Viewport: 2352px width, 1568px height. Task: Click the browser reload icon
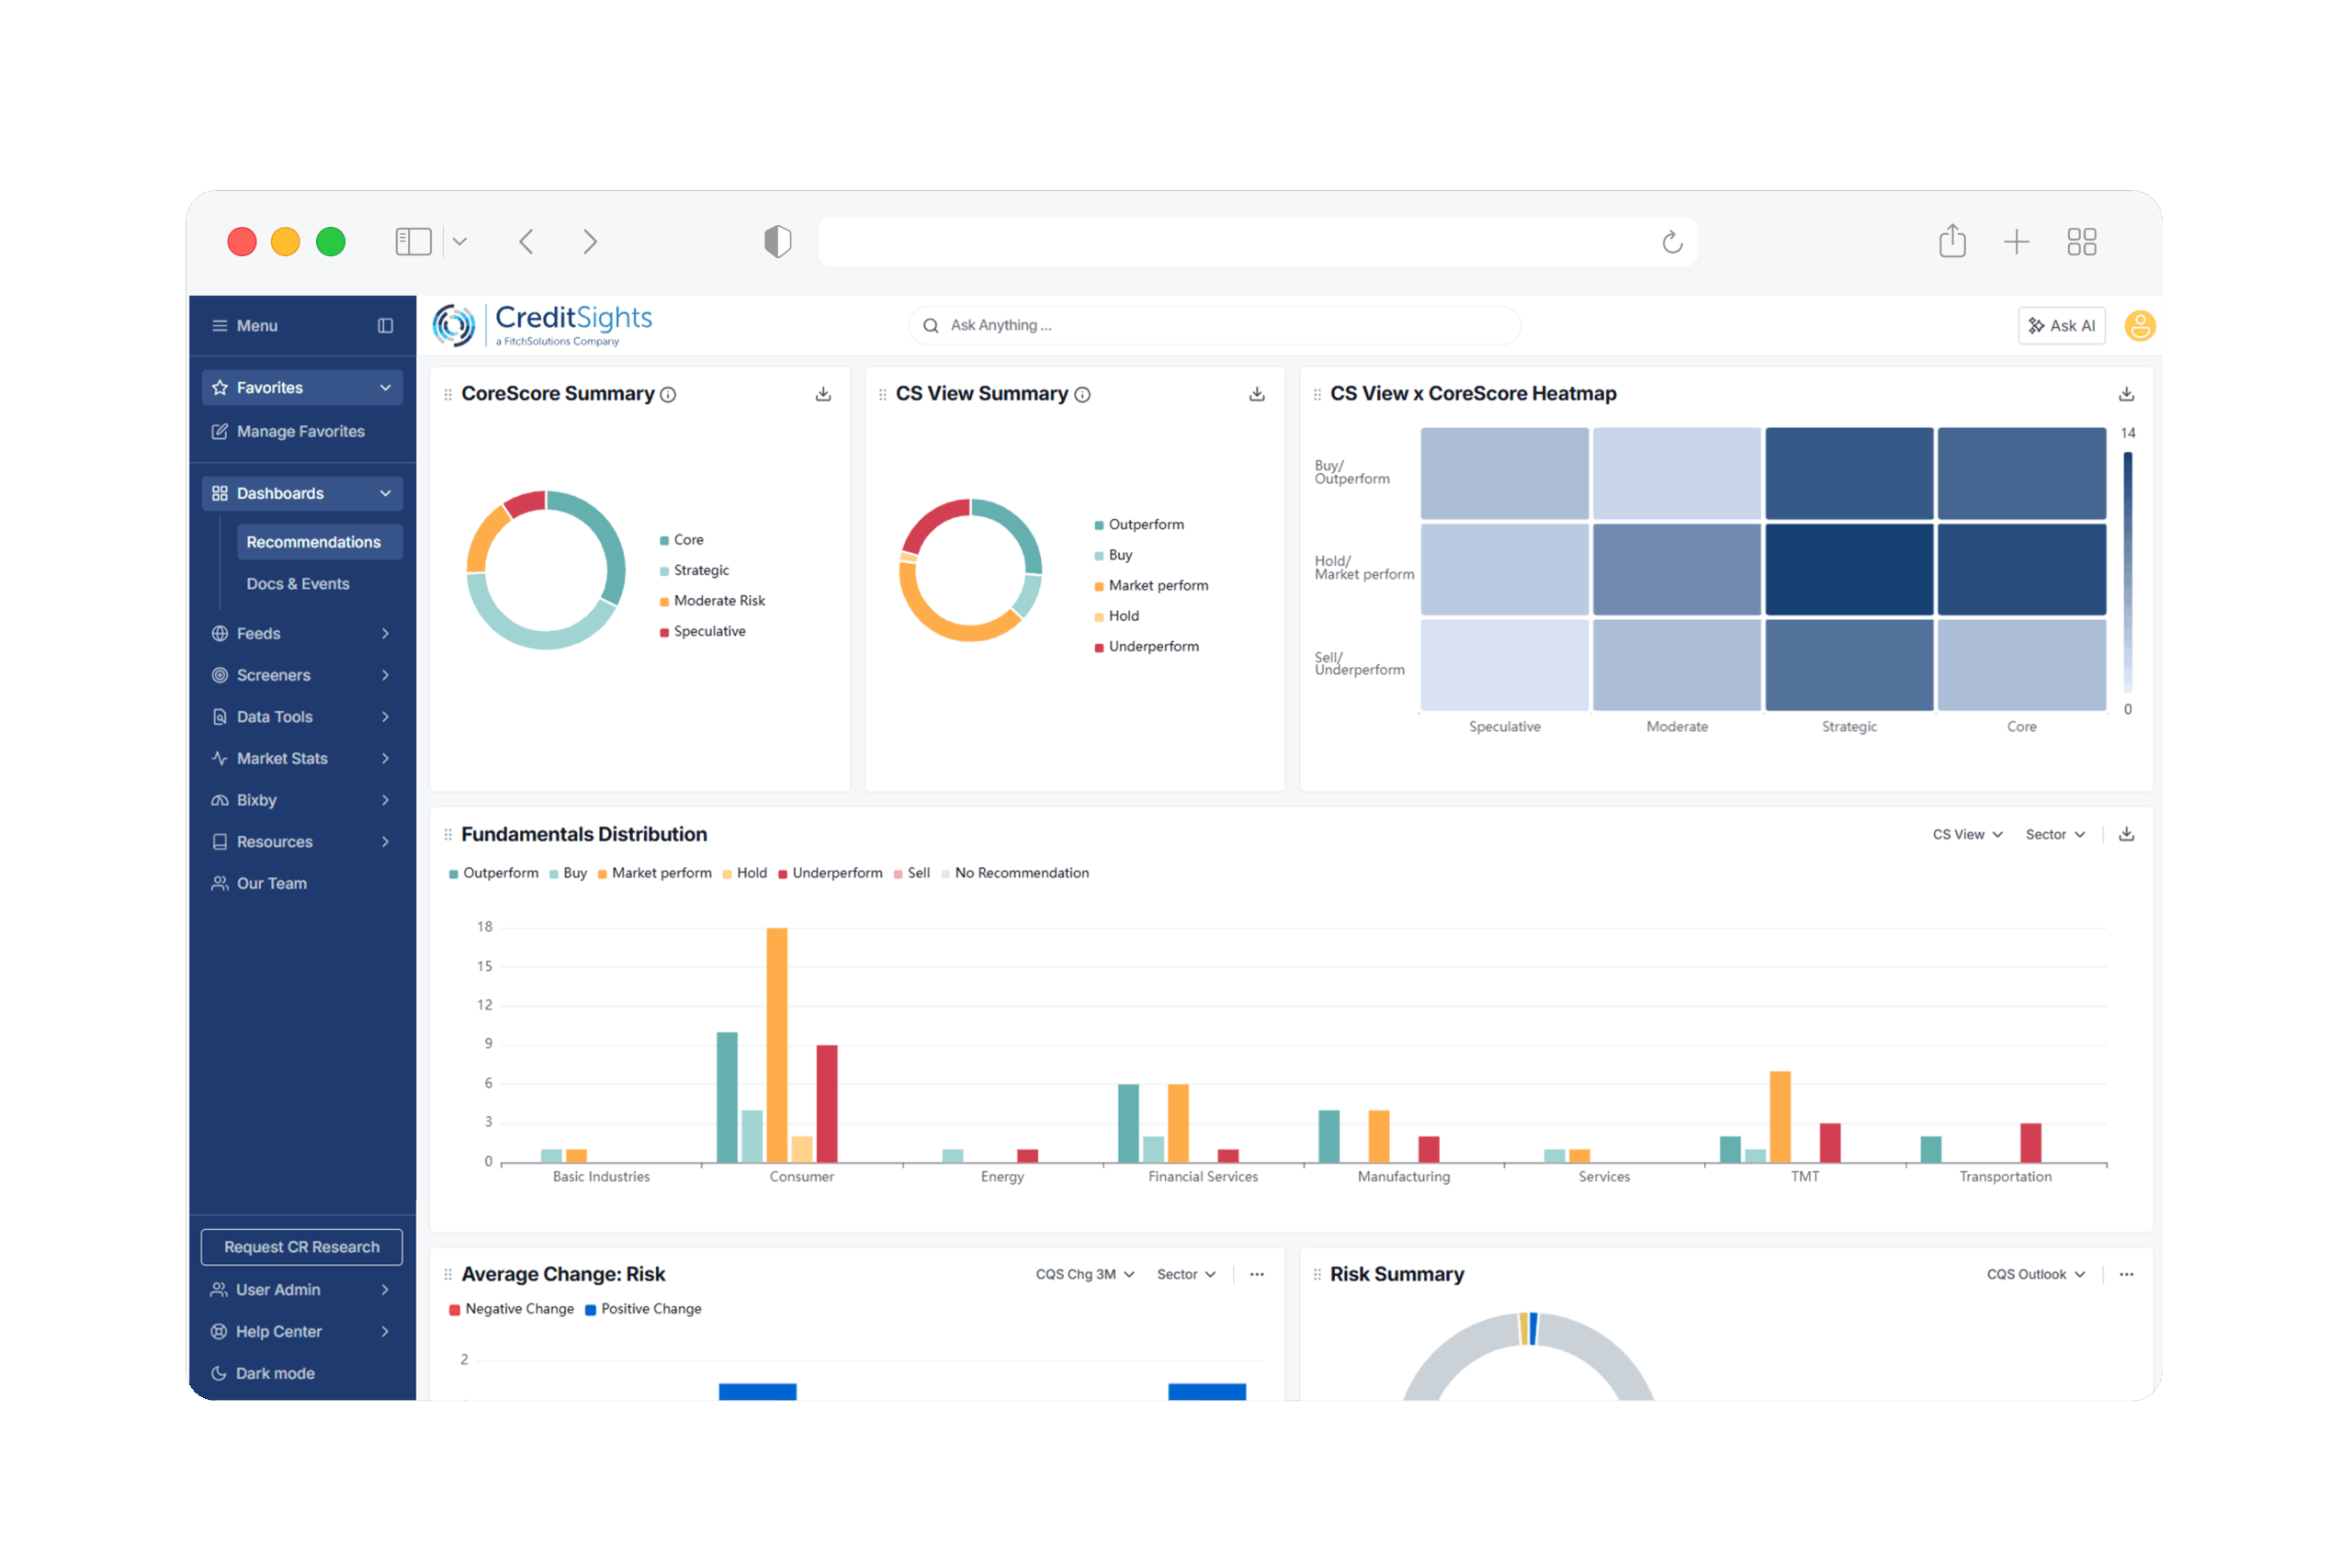click(1672, 242)
